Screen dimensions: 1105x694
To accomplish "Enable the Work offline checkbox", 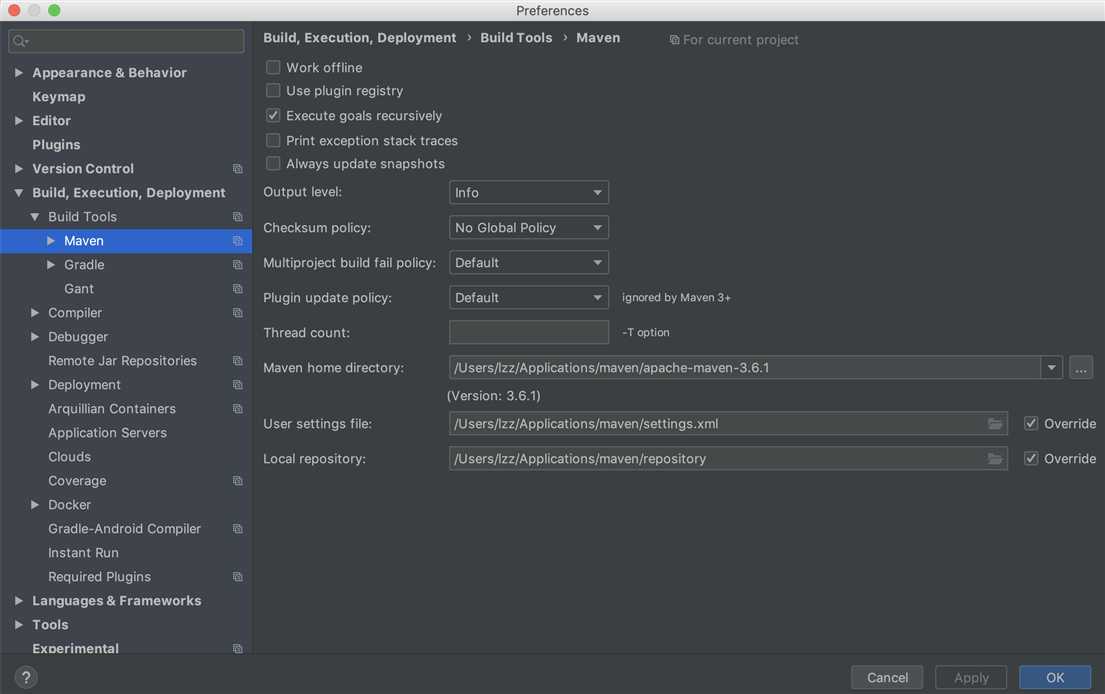I will pos(273,68).
